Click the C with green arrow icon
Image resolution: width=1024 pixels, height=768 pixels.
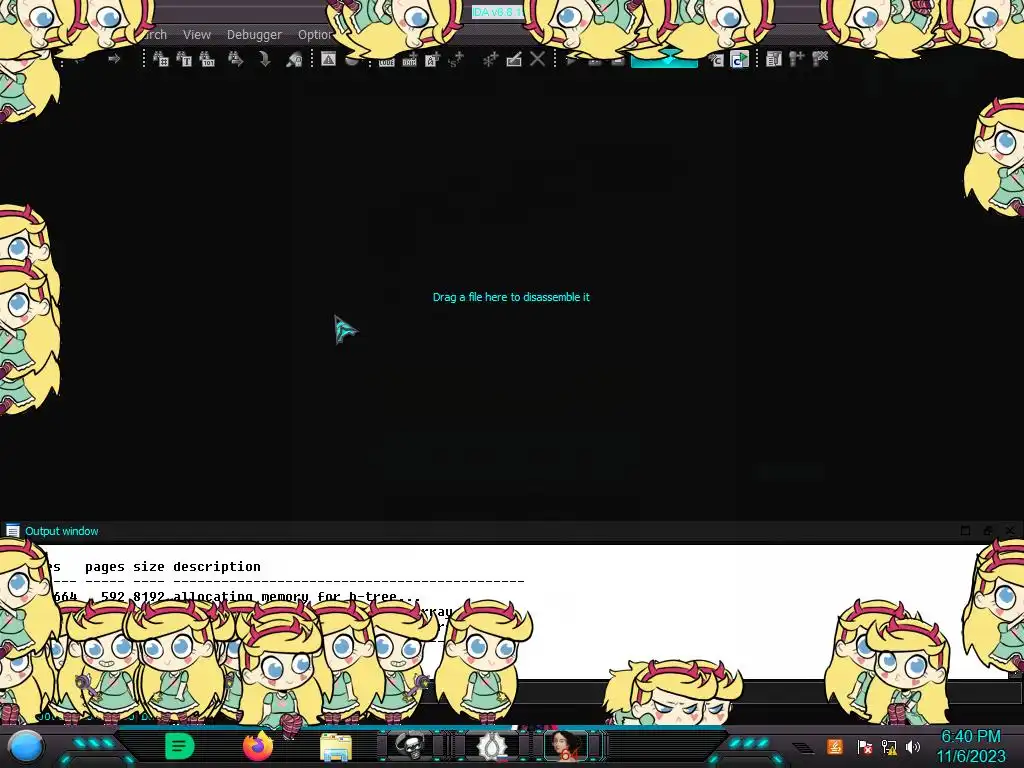pos(739,60)
